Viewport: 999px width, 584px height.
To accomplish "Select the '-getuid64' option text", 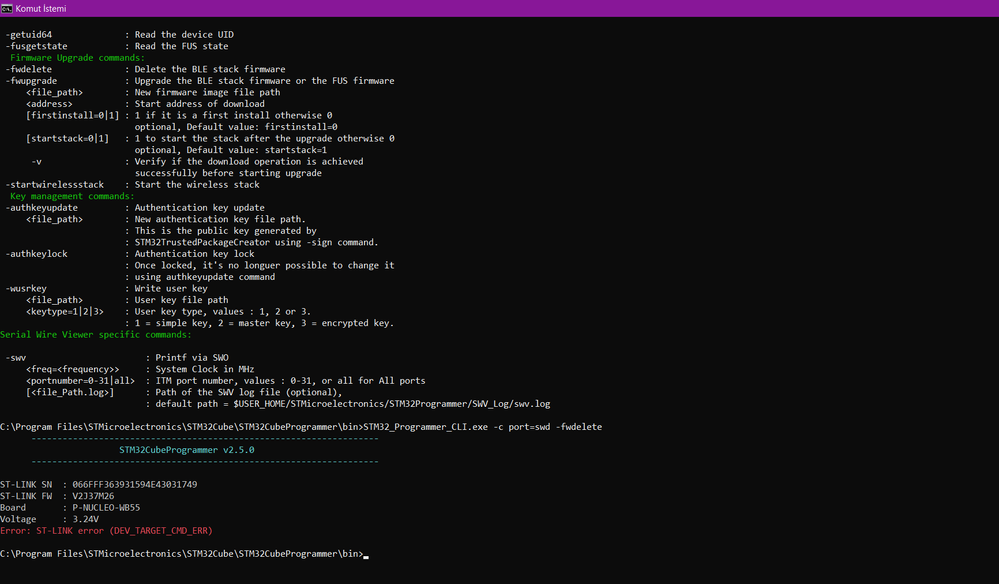I will [x=29, y=35].
